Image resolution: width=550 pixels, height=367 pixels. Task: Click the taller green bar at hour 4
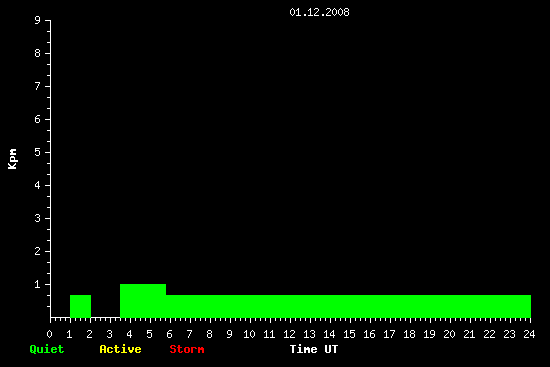[143, 301]
